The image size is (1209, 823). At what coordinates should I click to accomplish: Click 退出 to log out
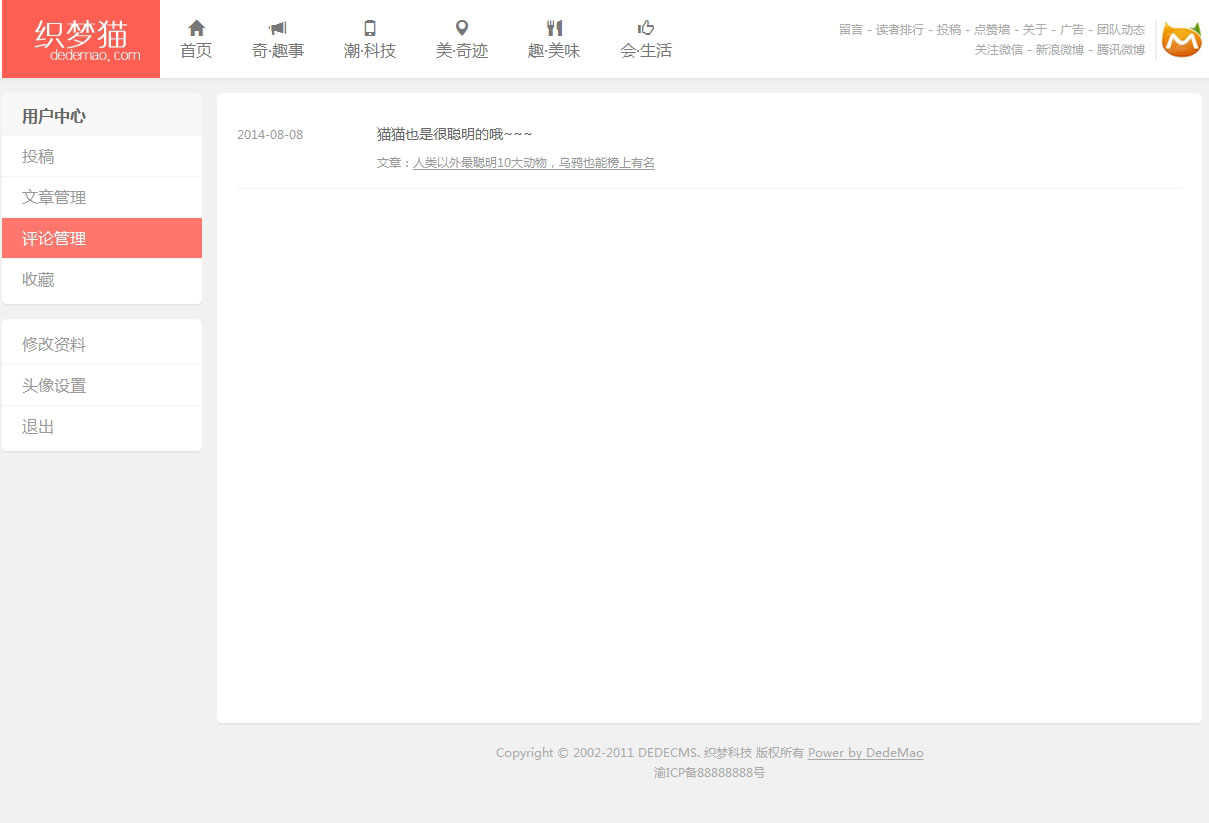click(38, 427)
